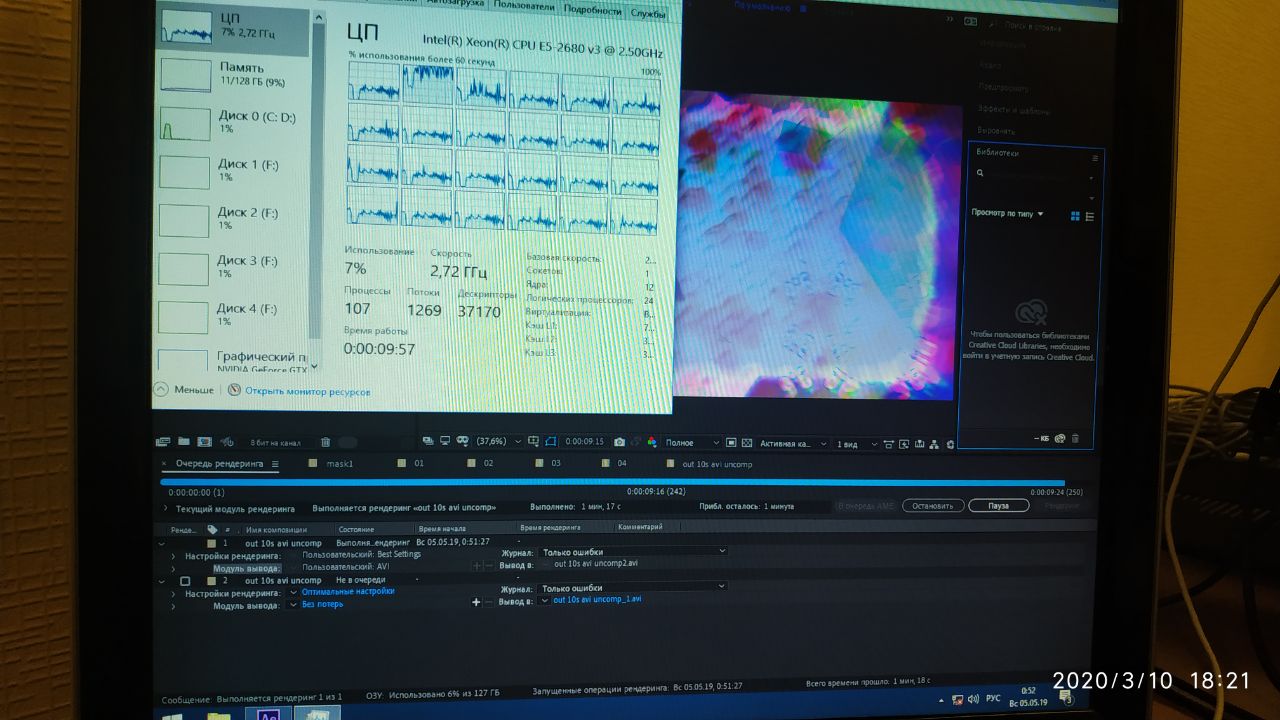Expand the Текущий модуль рендеринга section

[166, 508]
